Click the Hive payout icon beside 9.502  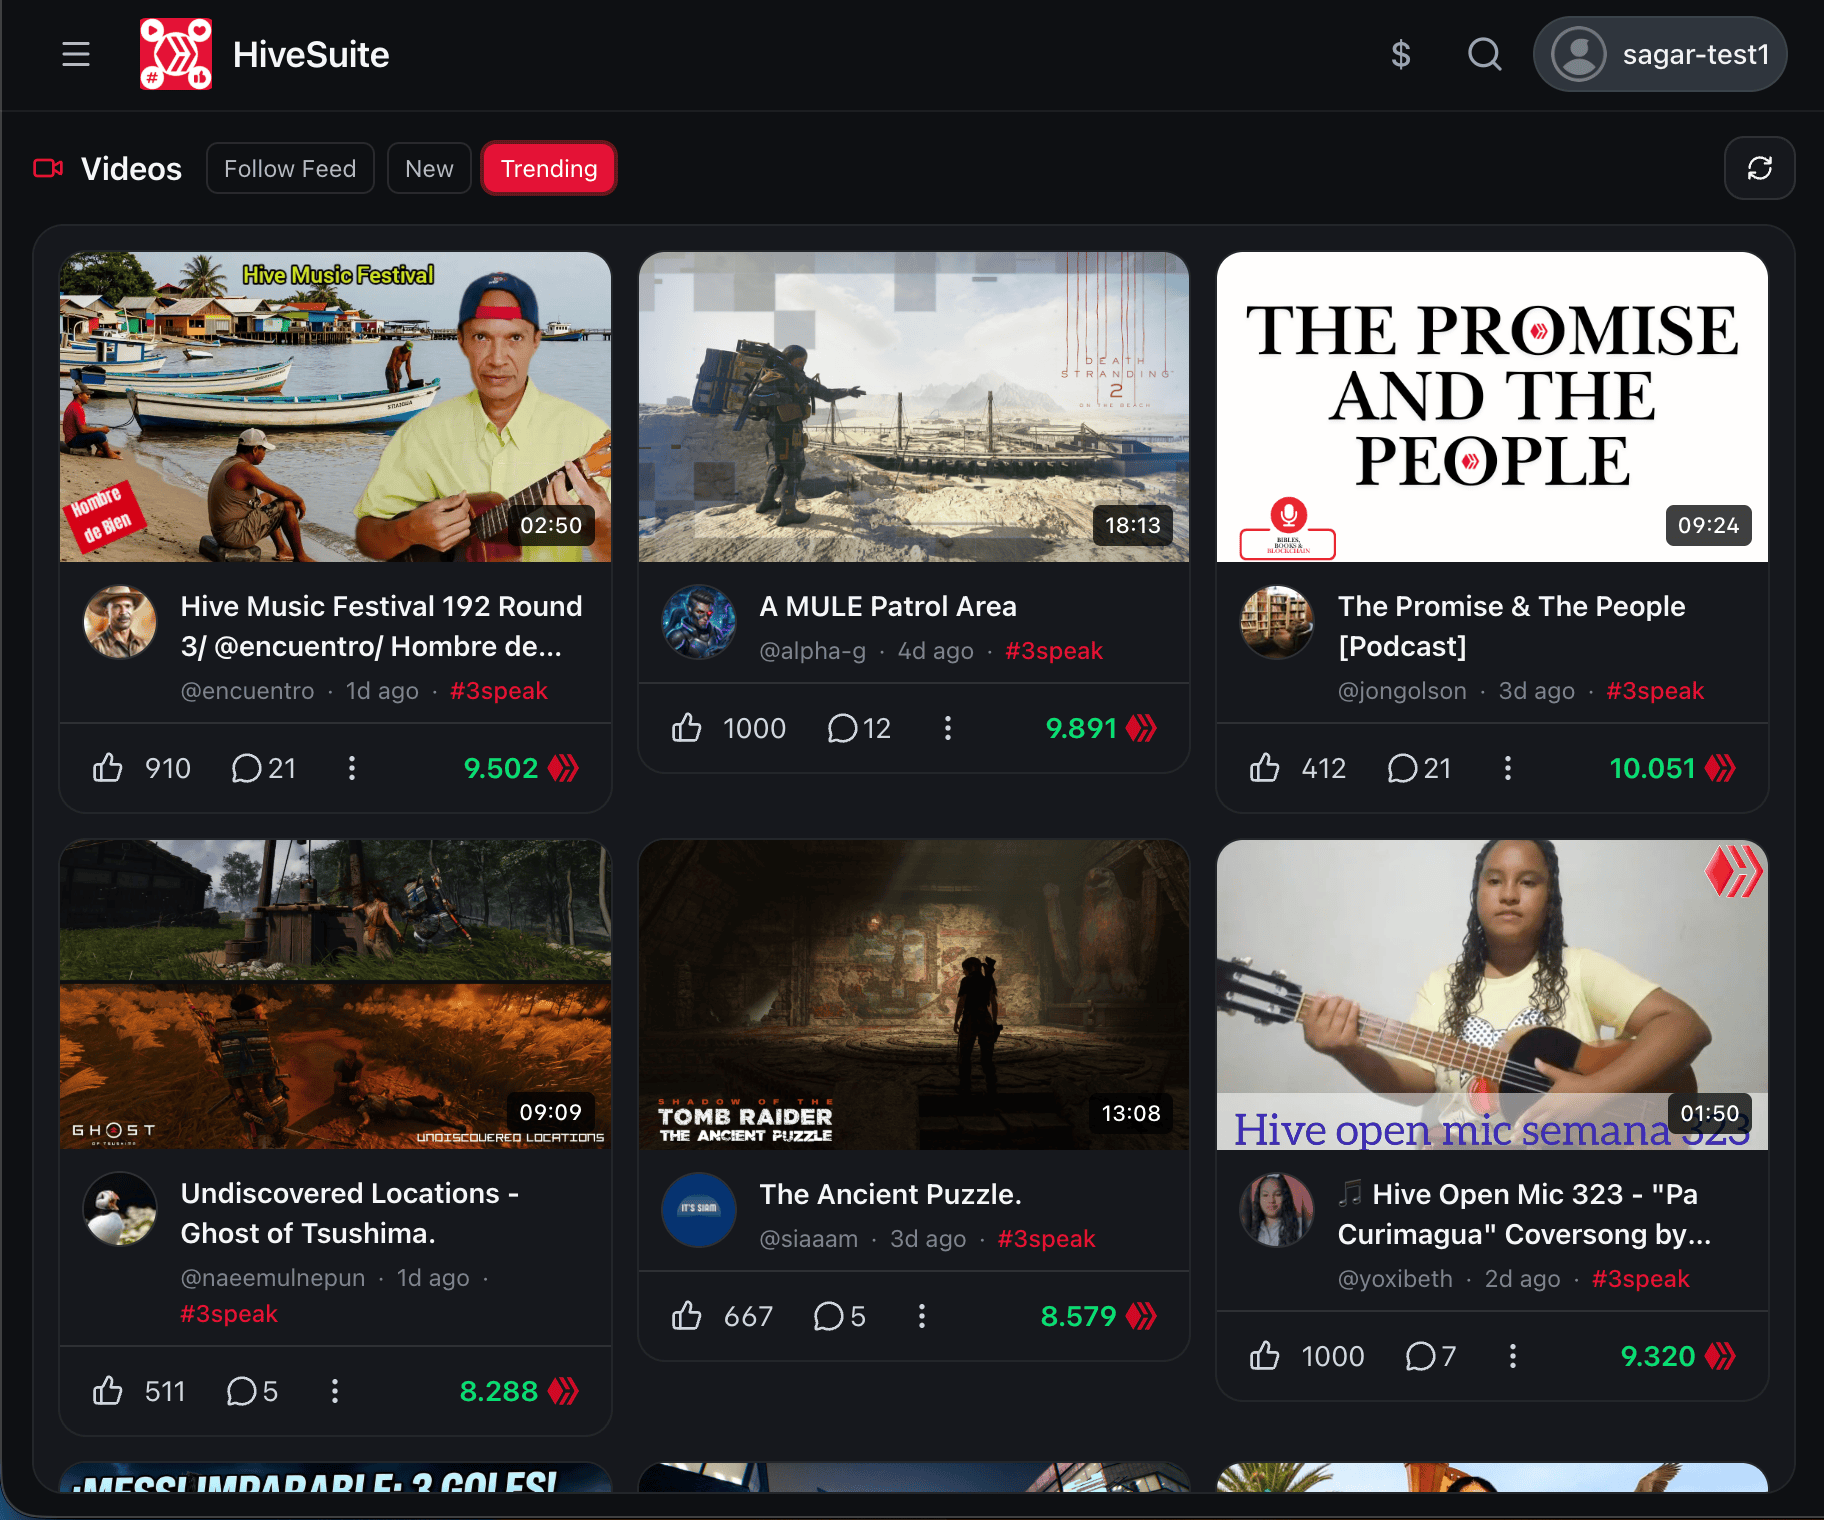click(564, 768)
